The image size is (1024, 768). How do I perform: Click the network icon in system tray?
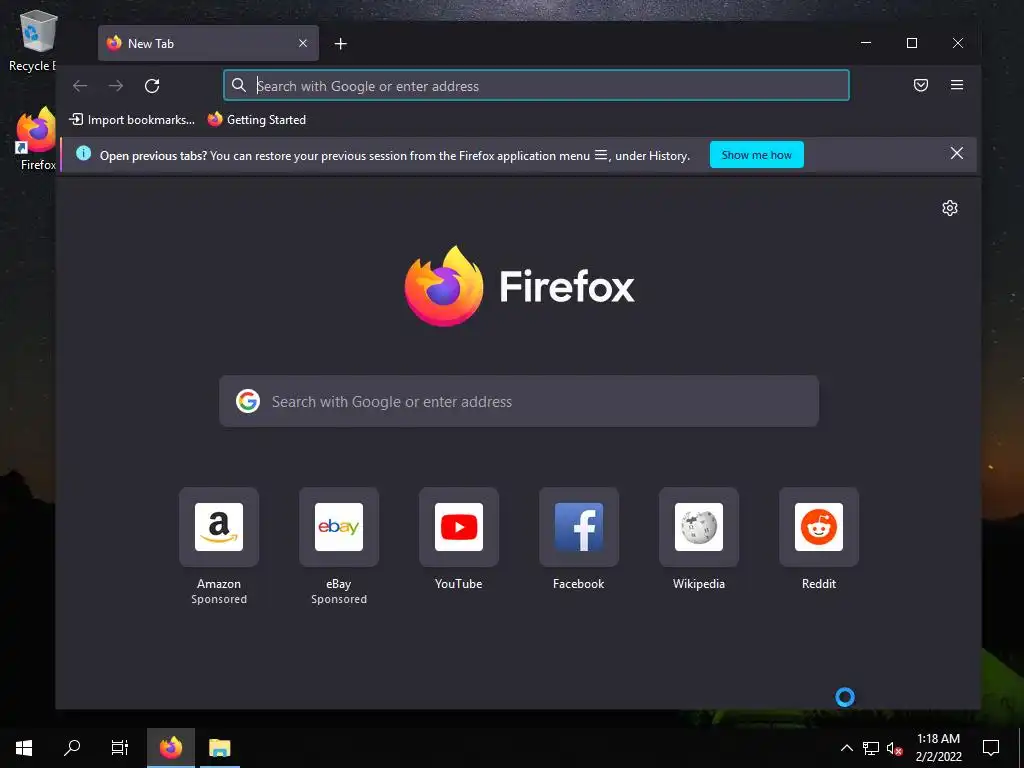pyautogui.click(x=871, y=748)
